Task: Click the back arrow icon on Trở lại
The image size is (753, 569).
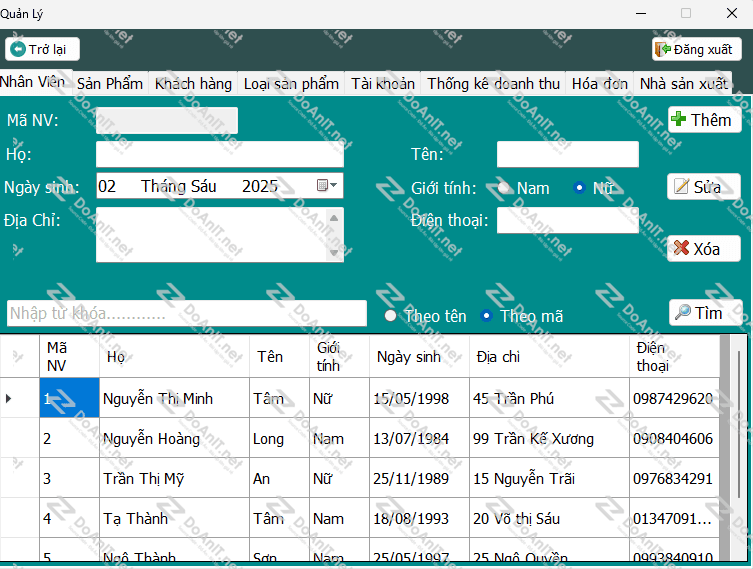Action: tap(18, 49)
